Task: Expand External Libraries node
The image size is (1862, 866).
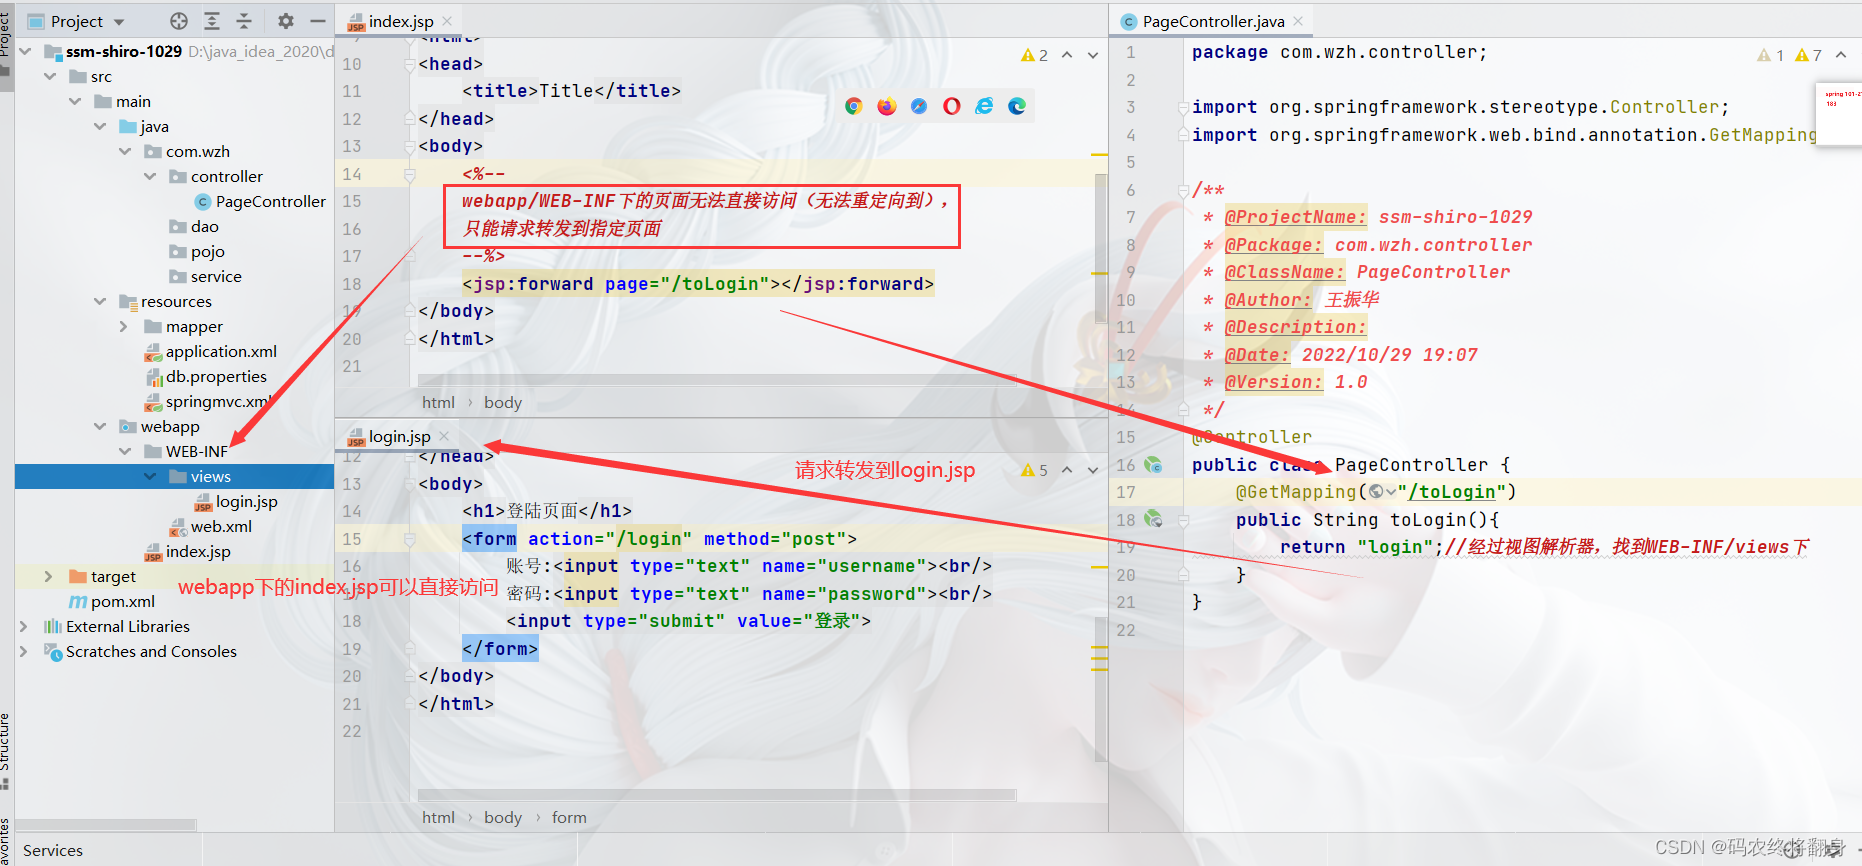Action: point(24,626)
